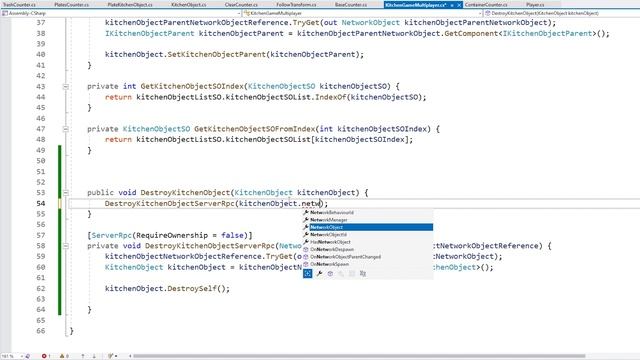Switch to the PlateKitchenObject.cs tab
The width and height of the screenshot is (640, 360).
click(x=130, y=4)
